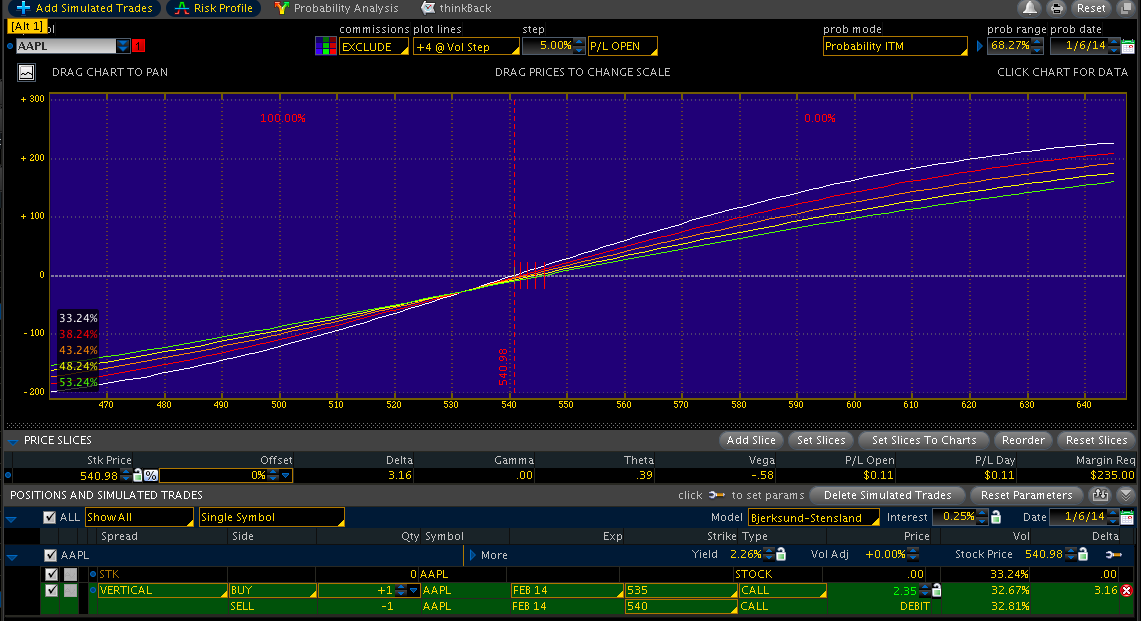Click the chart settings icon beside DRAG CHART TO PAN
This screenshot has width=1141, height=621.
tap(26, 72)
